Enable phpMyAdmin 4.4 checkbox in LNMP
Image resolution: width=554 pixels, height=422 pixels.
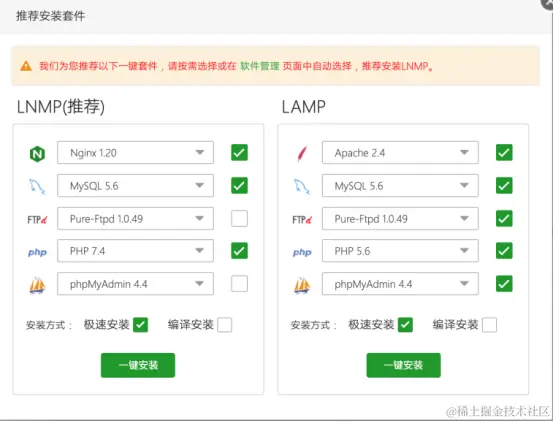[x=239, y=284]
